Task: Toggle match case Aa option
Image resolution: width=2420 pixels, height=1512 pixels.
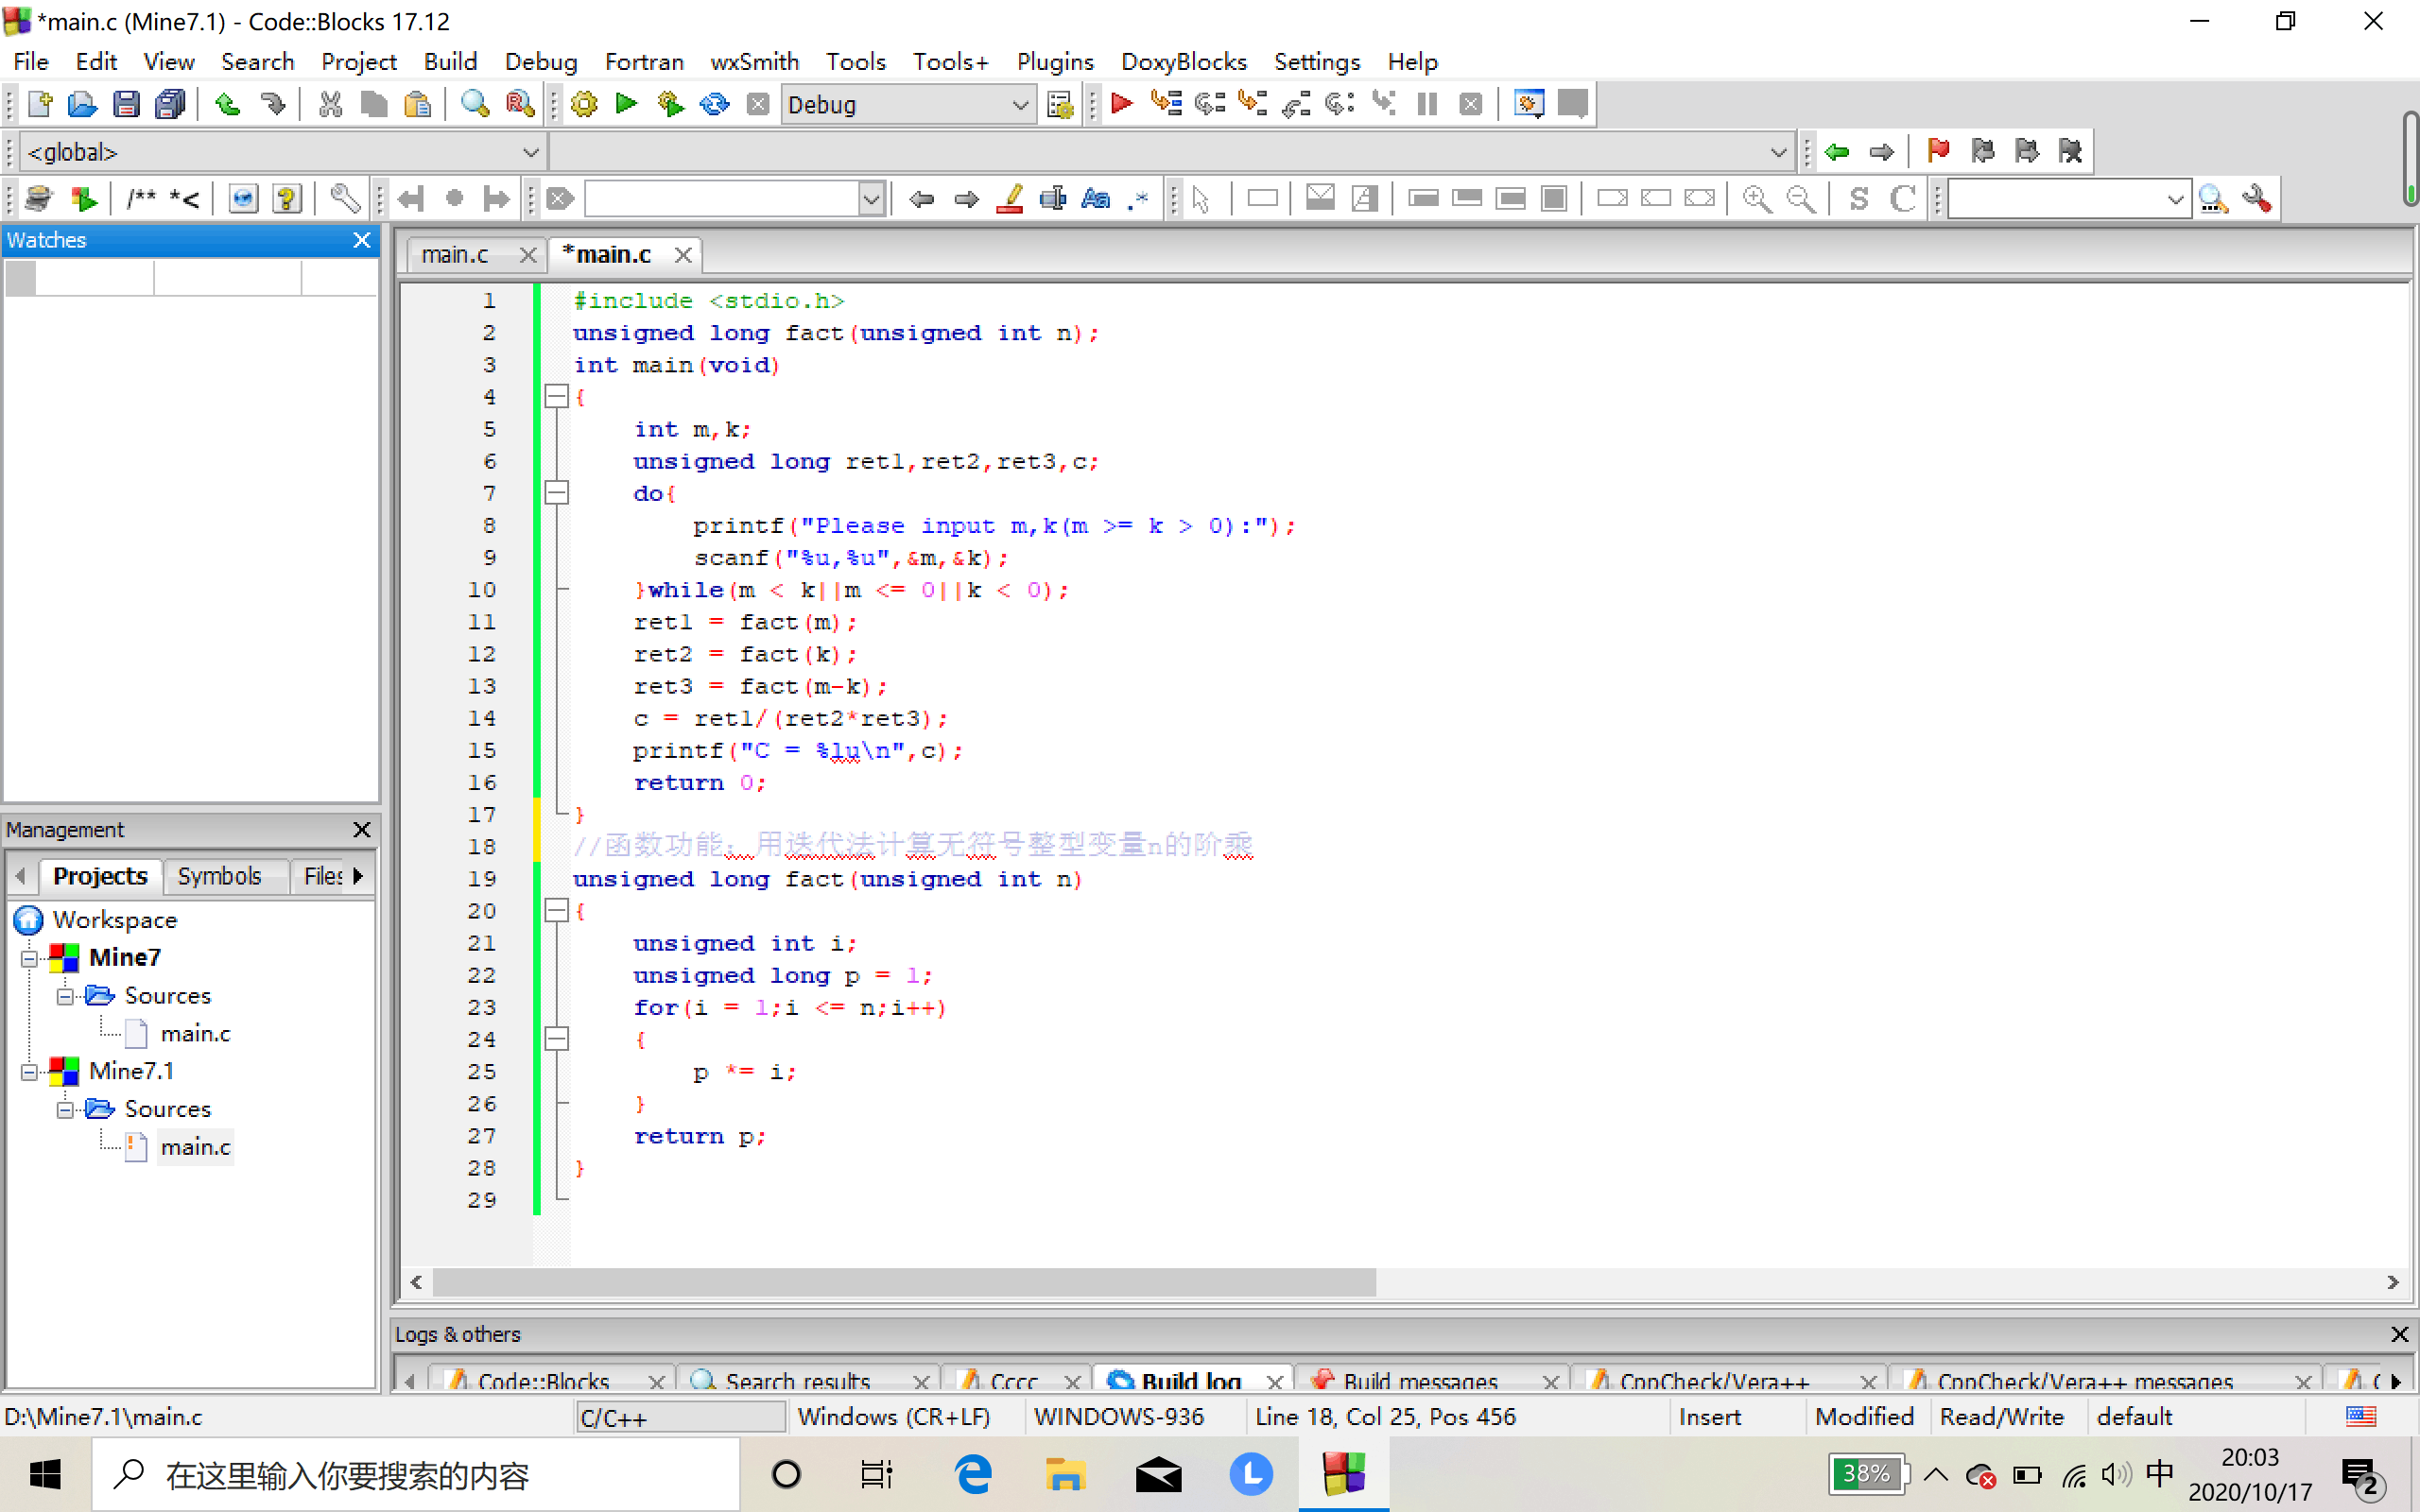Action: click(x=1096, y=199)
